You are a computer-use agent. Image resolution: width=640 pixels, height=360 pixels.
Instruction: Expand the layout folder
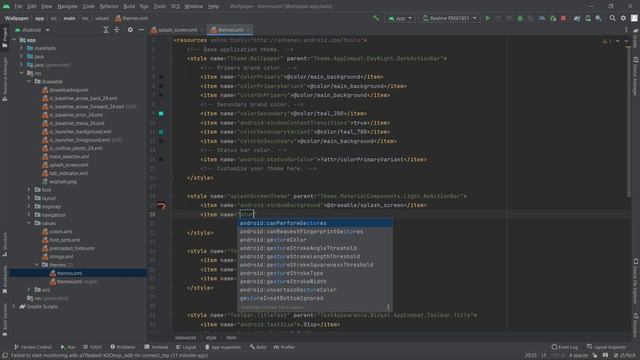tap(29, 198)
